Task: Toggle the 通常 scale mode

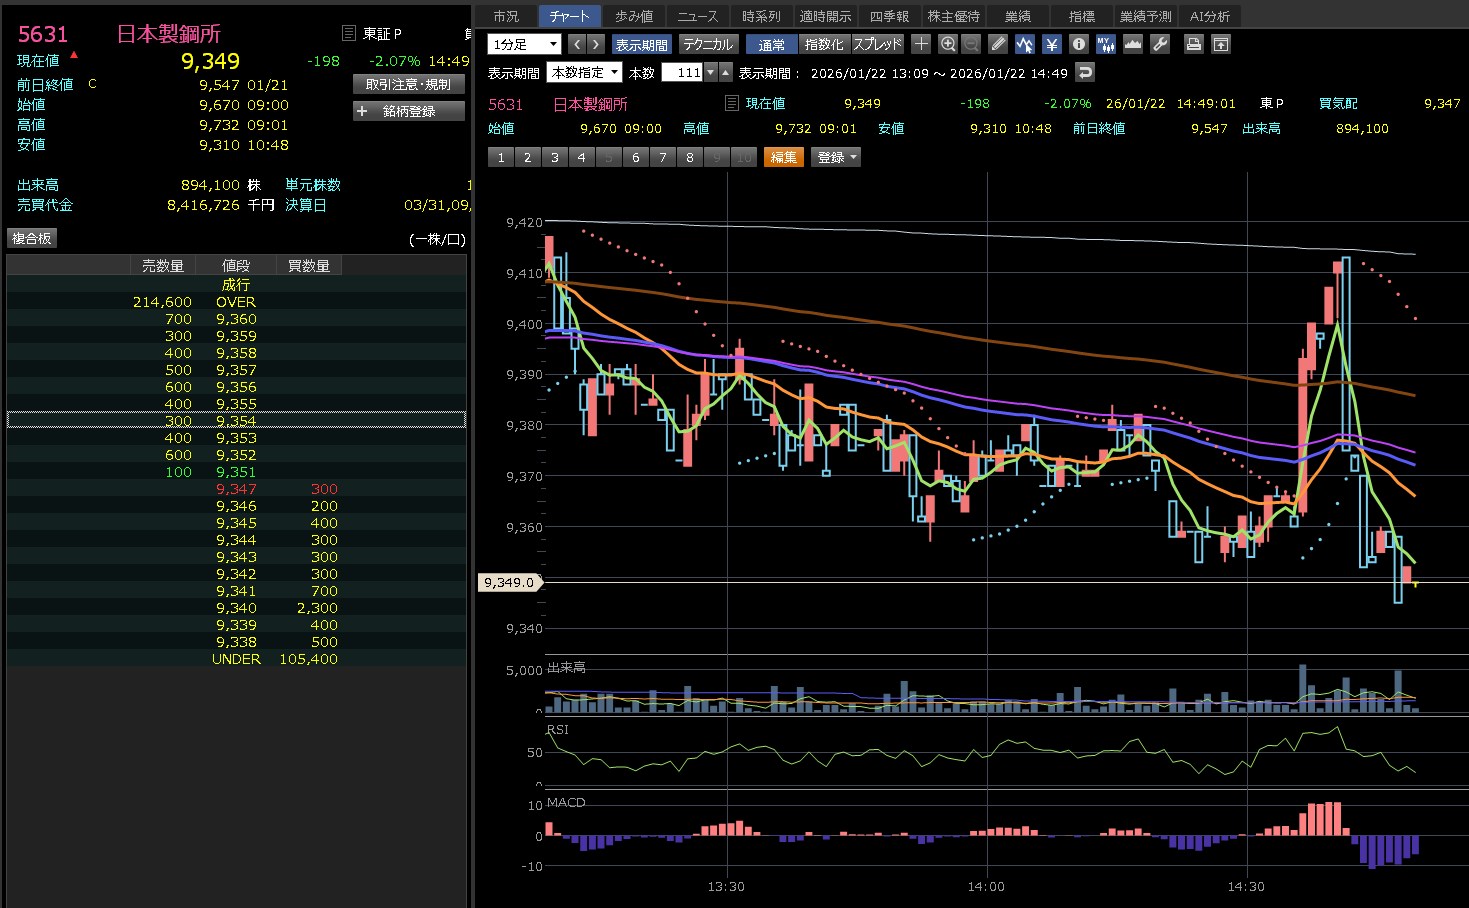Action: point(771,44)
